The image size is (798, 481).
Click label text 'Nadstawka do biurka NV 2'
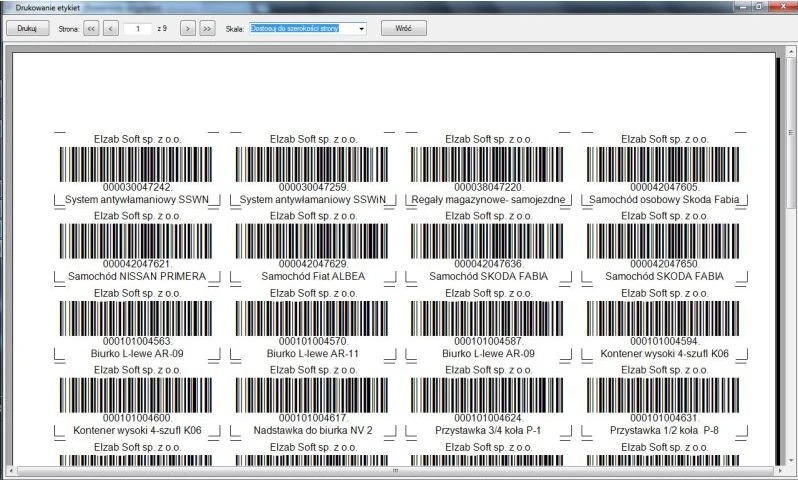pos(313,430)
